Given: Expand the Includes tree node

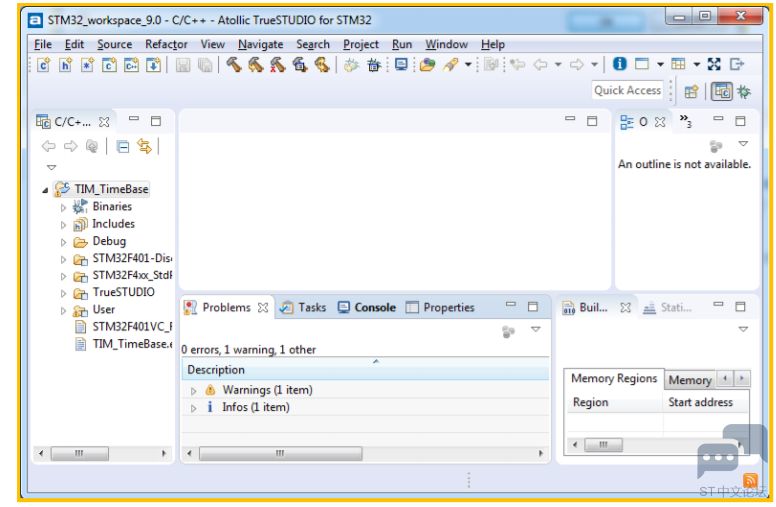Looking at the screenshot, I should [x=63, y=225].
